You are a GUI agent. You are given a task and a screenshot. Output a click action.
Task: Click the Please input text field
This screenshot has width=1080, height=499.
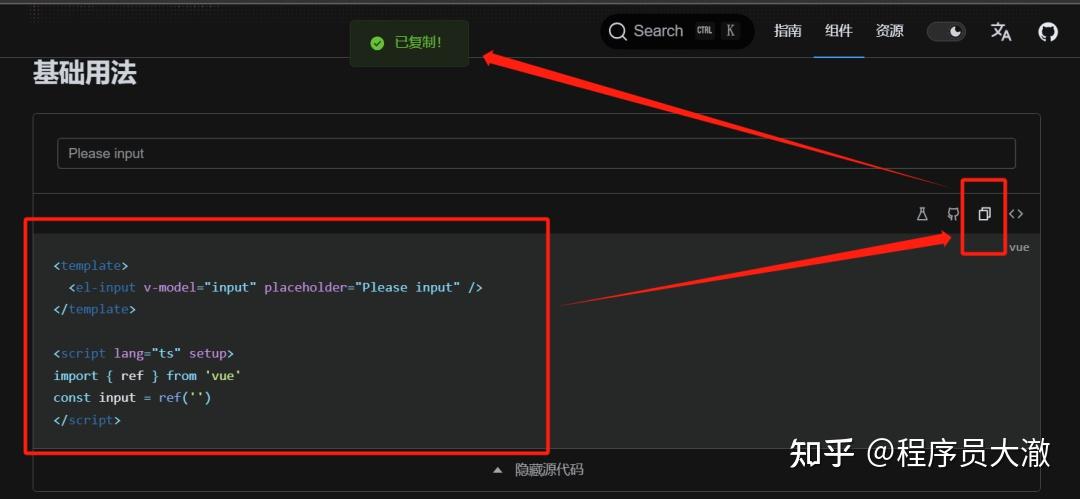536,153
